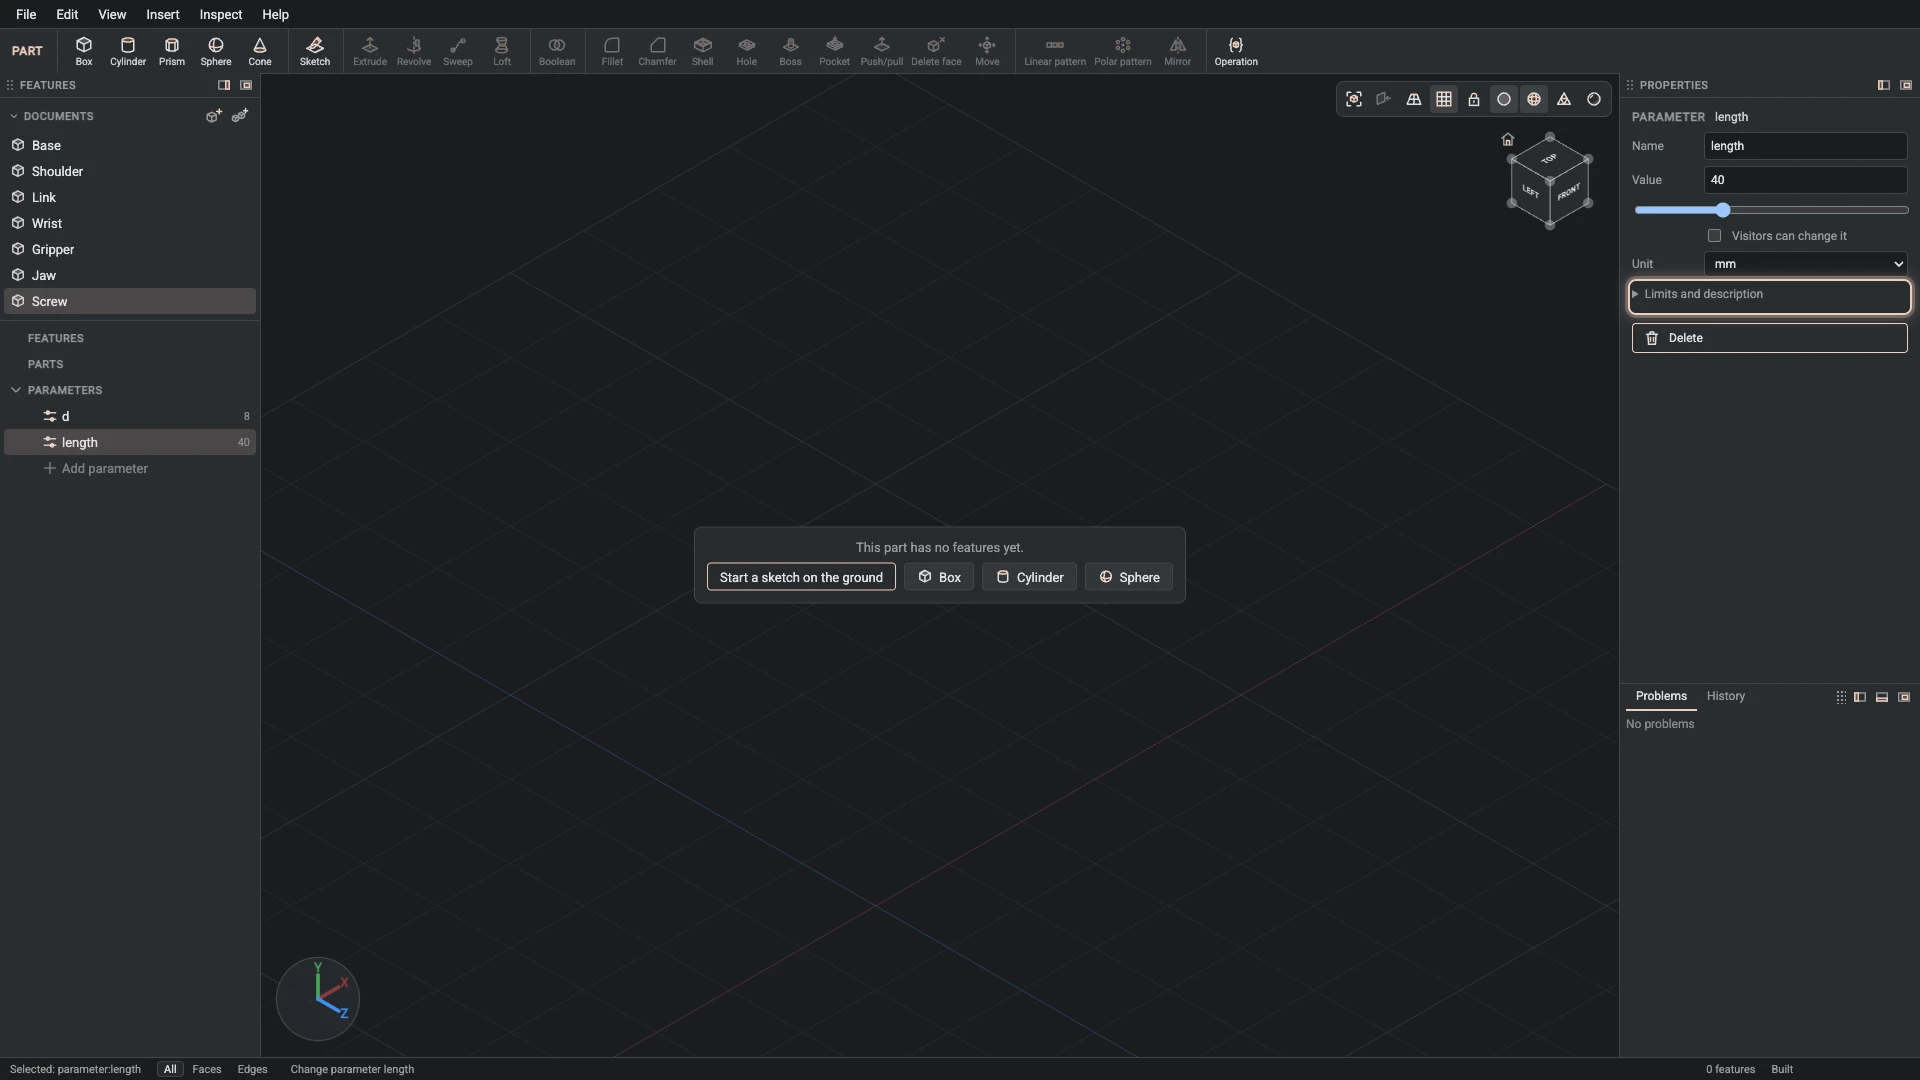Screen dimensions: 1920x1080
Task: Click the Value input field
Action: 1806,180
